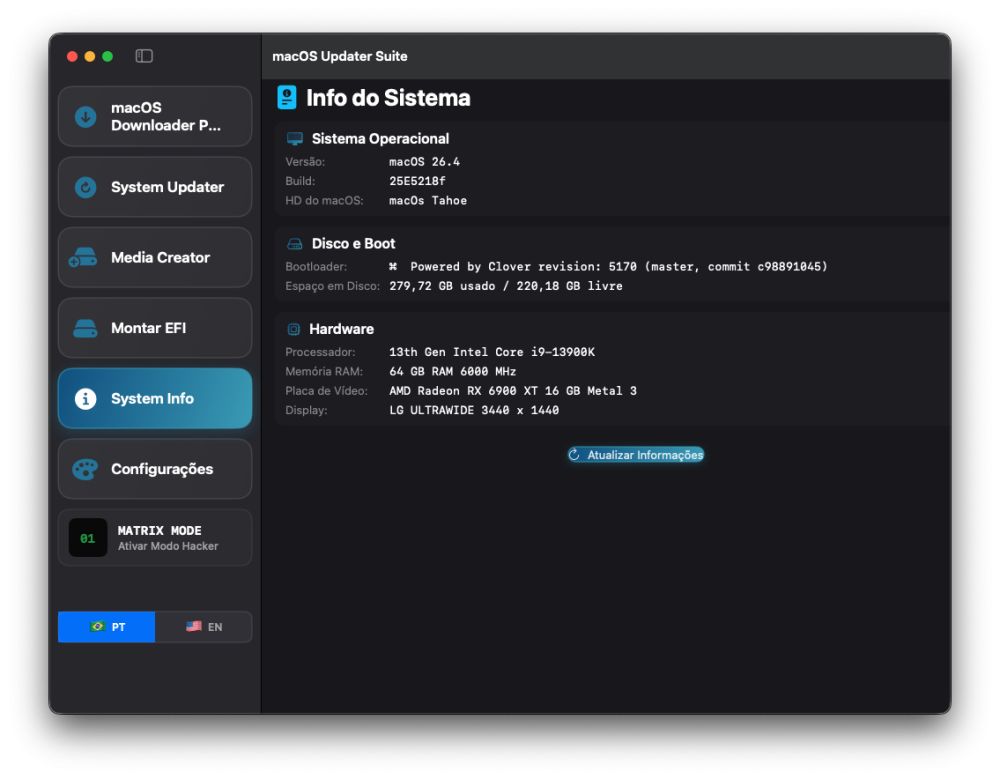Viewport: 1000px width, 779px height.
Task: Click the Processador label
Action: [x=320, y=352]
